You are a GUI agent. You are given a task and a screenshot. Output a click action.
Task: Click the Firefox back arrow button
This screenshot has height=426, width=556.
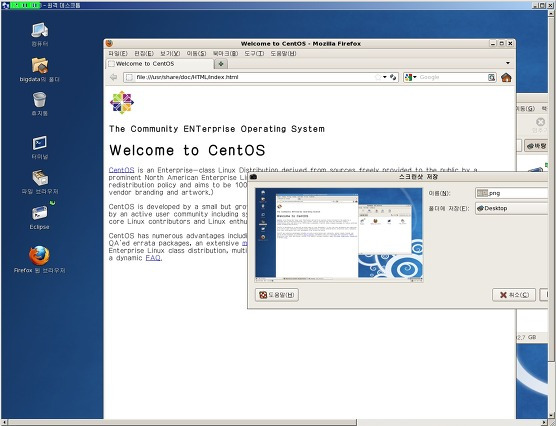[113, 77]
